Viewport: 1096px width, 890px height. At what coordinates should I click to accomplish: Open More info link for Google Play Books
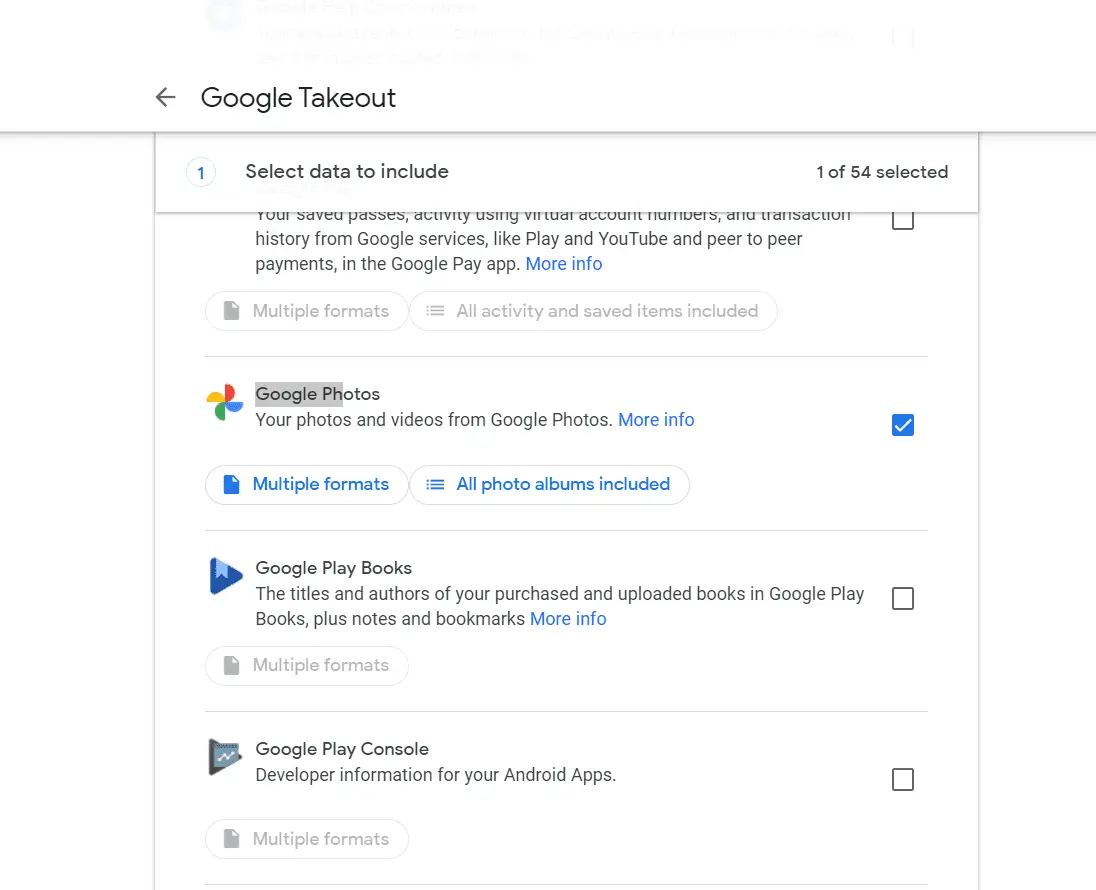pyautogui.click(x=568, y=619)
